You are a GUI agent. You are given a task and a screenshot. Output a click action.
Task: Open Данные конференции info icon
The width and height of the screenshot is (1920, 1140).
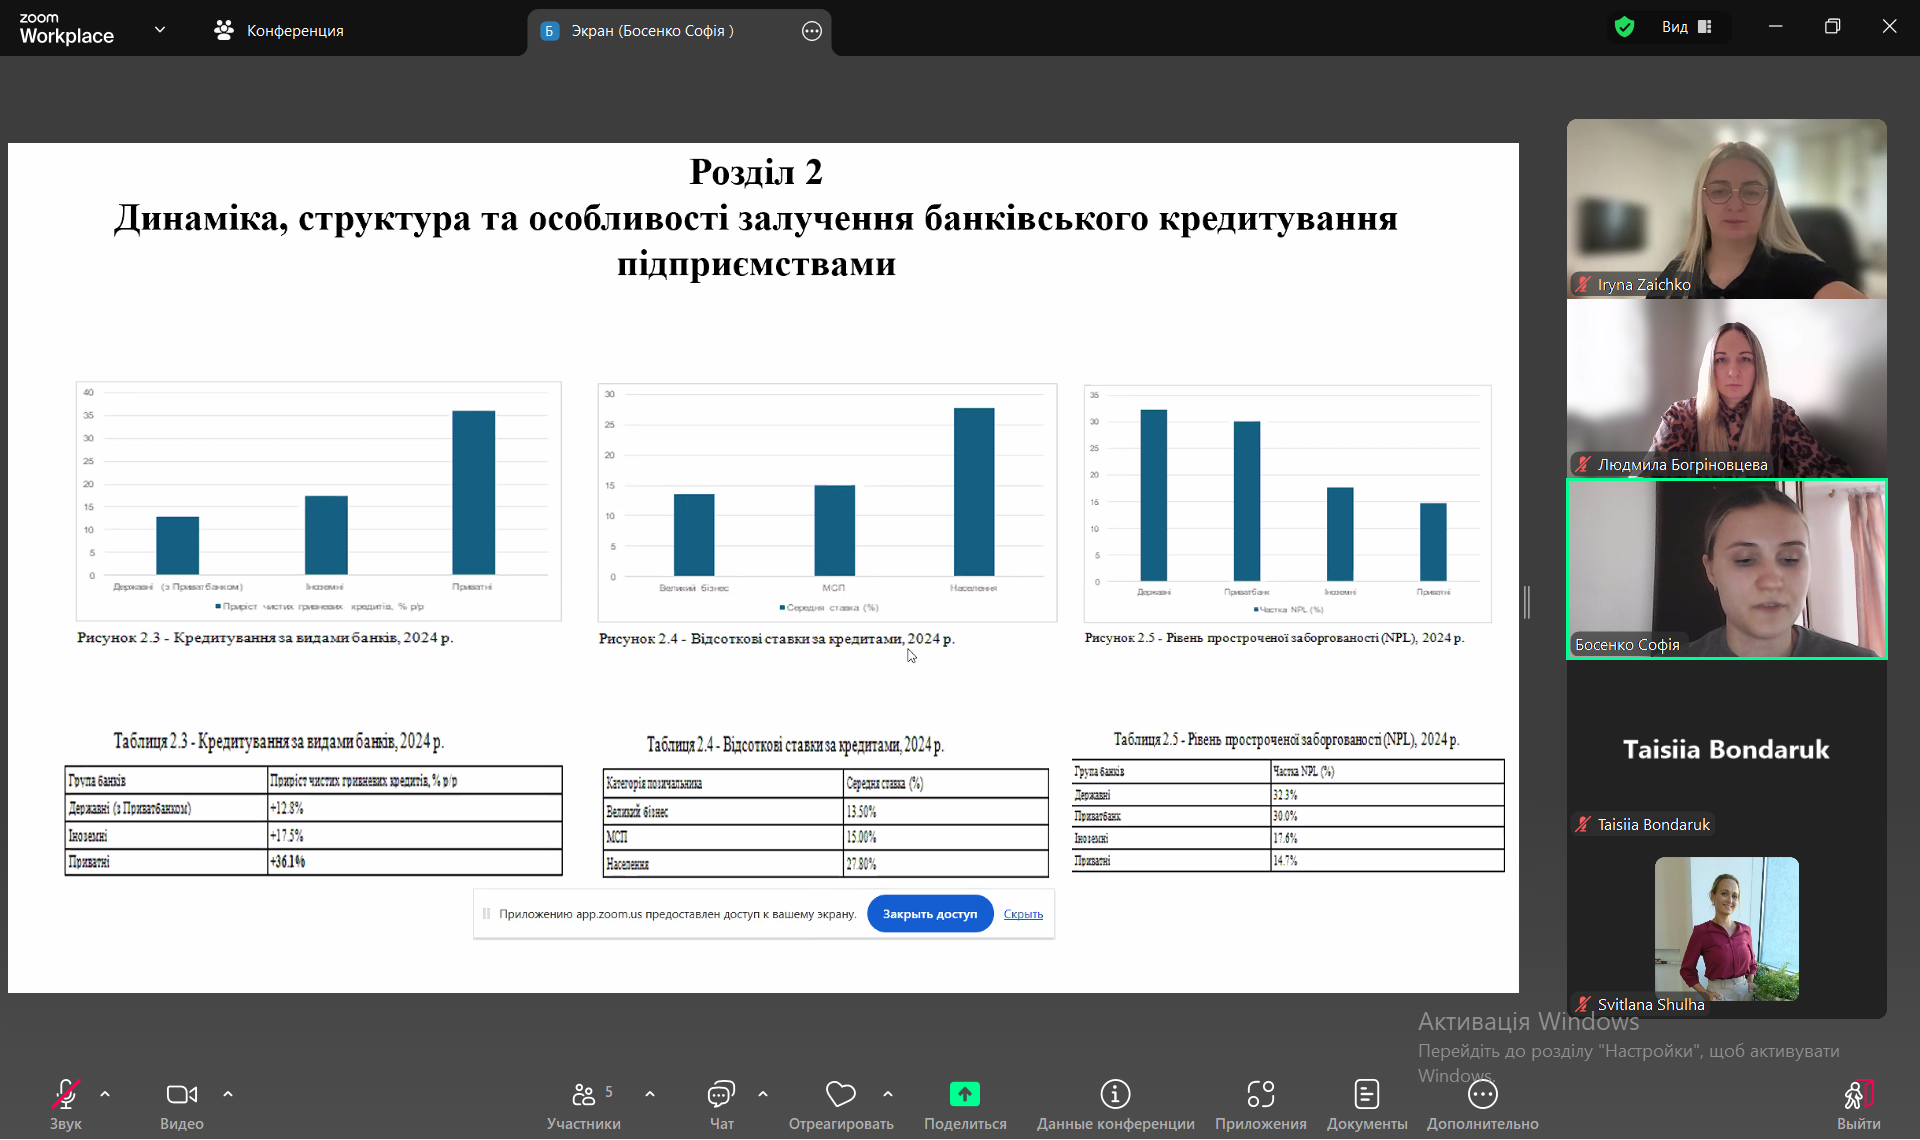[1115, 1095]
